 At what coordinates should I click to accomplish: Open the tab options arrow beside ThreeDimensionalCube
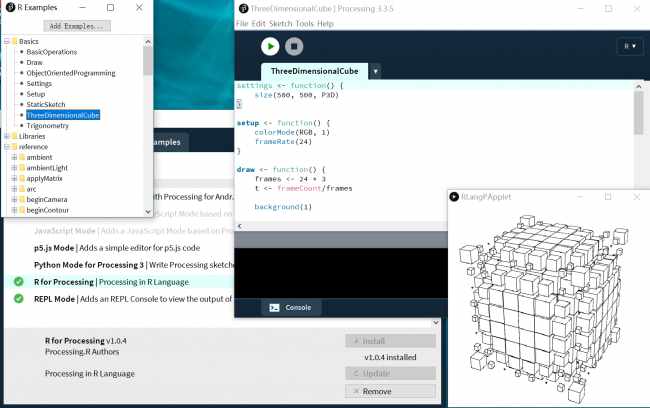tap(375, 71)
